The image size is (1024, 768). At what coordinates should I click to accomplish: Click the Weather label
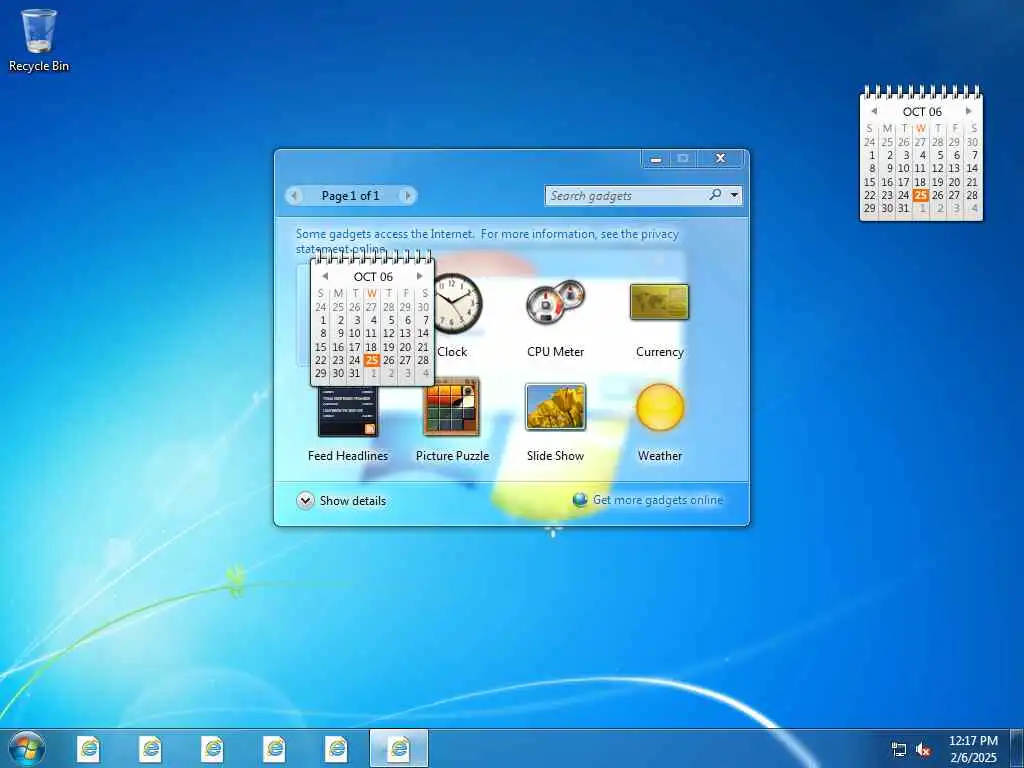pyautogui.click(x=660, y=456)
